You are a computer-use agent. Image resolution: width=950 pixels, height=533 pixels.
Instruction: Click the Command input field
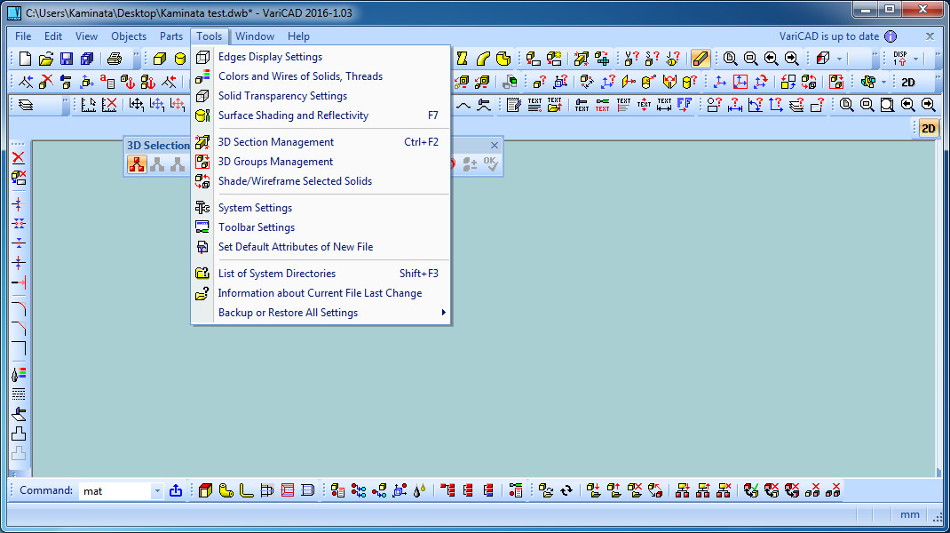click(x=115, y=491)
